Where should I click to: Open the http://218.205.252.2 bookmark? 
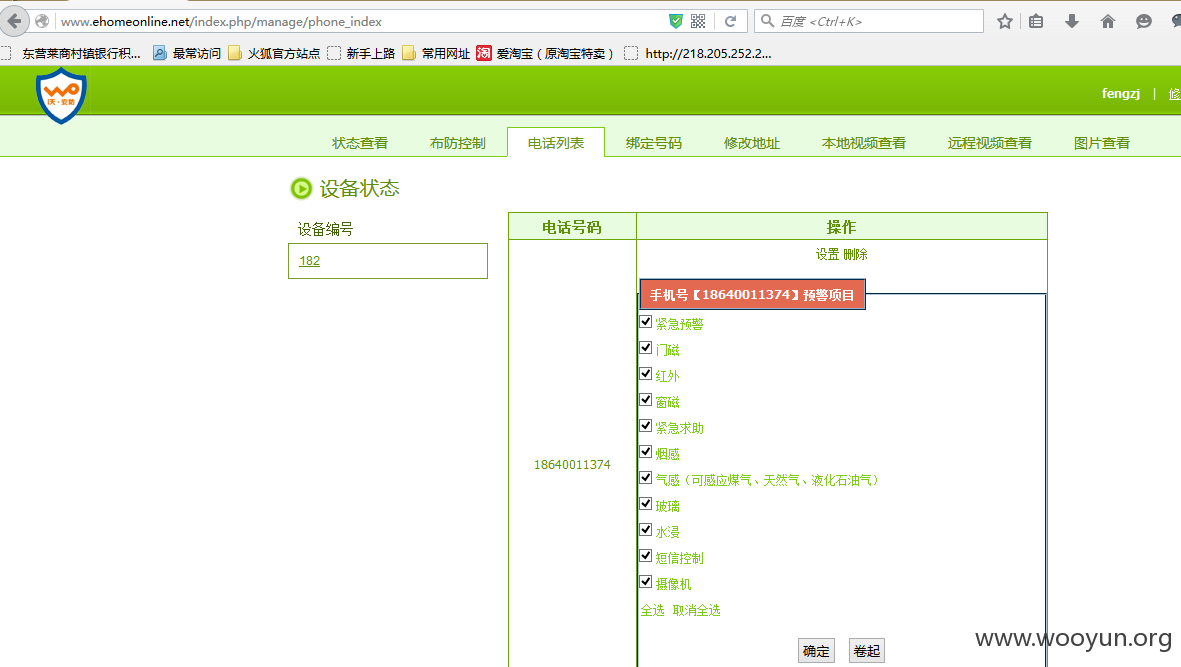(698, 53)
